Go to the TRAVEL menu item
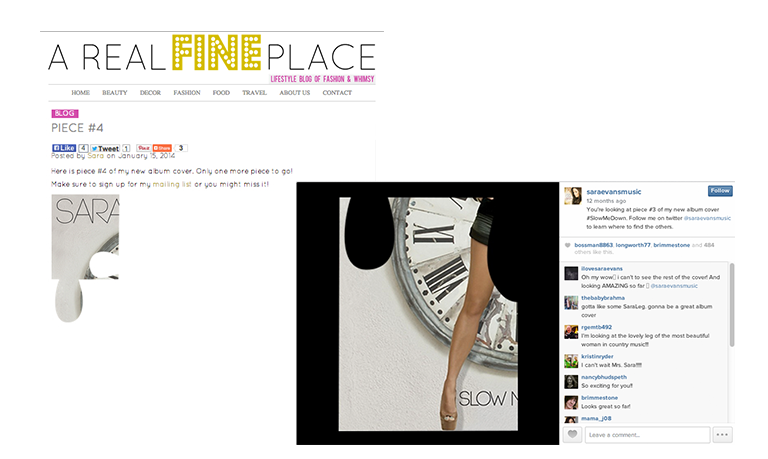The image size is (768, 459). coord(254,93)
